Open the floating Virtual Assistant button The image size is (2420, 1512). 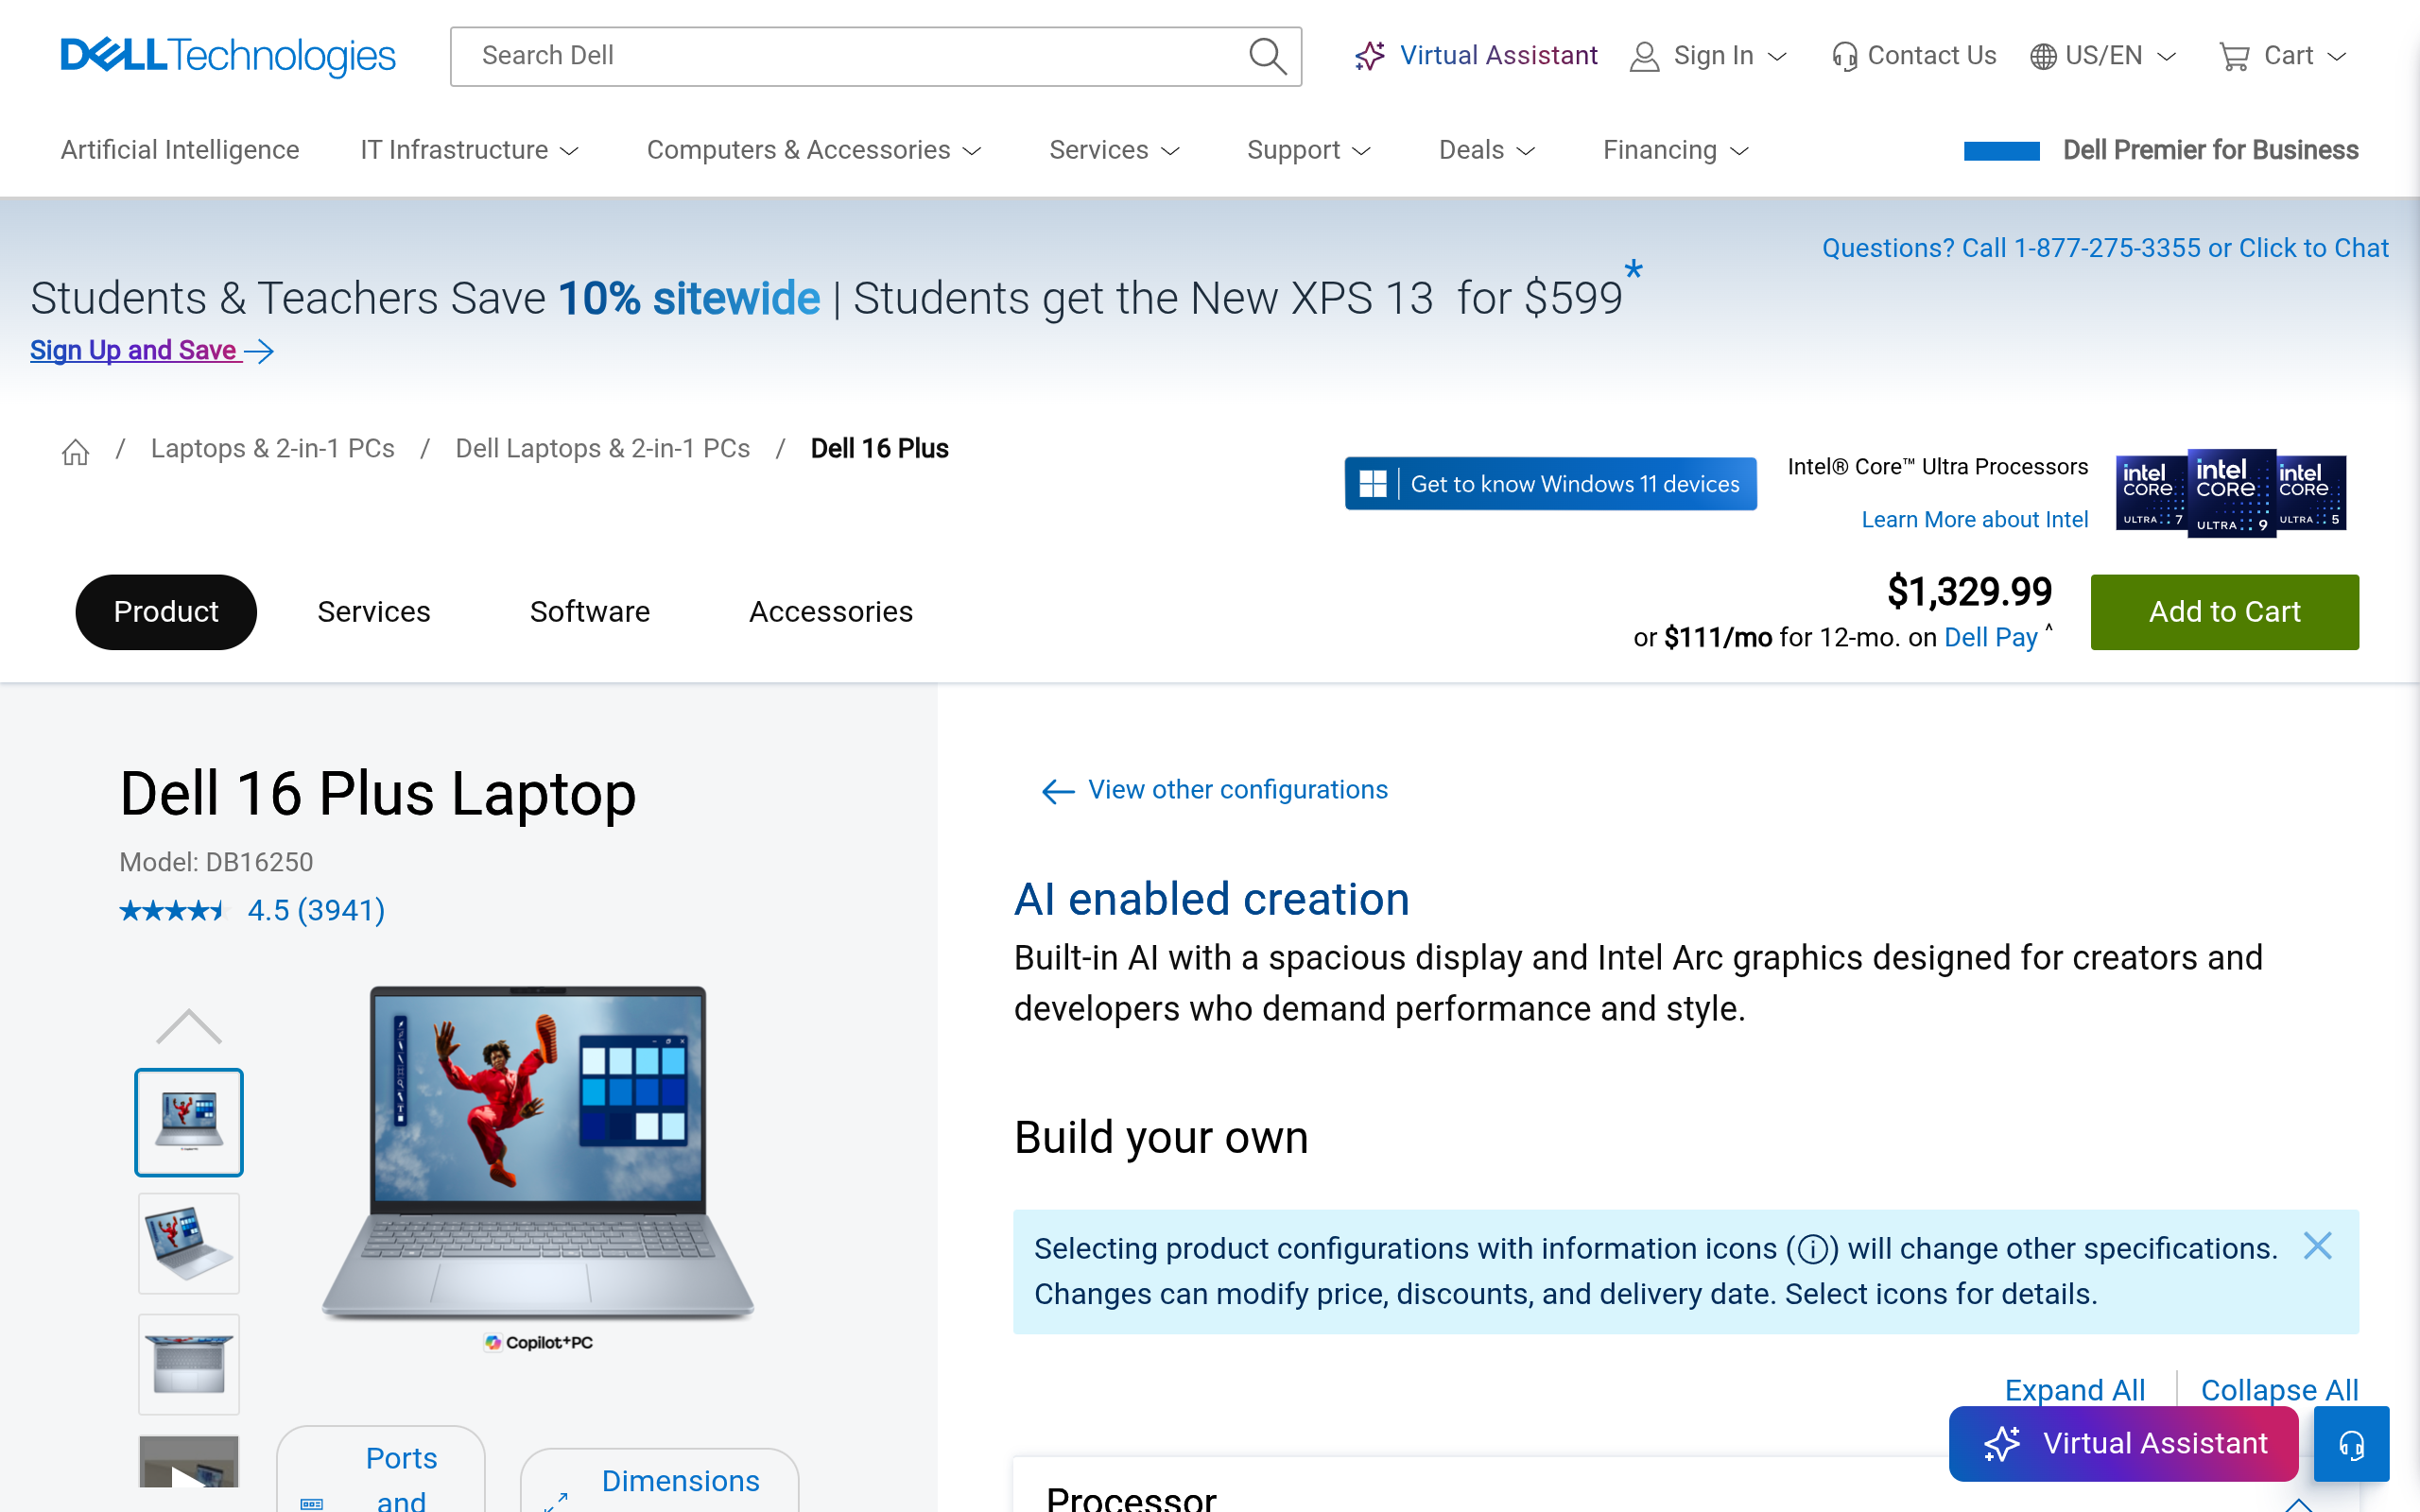pyautogui.click(x=2124, y=1444)
